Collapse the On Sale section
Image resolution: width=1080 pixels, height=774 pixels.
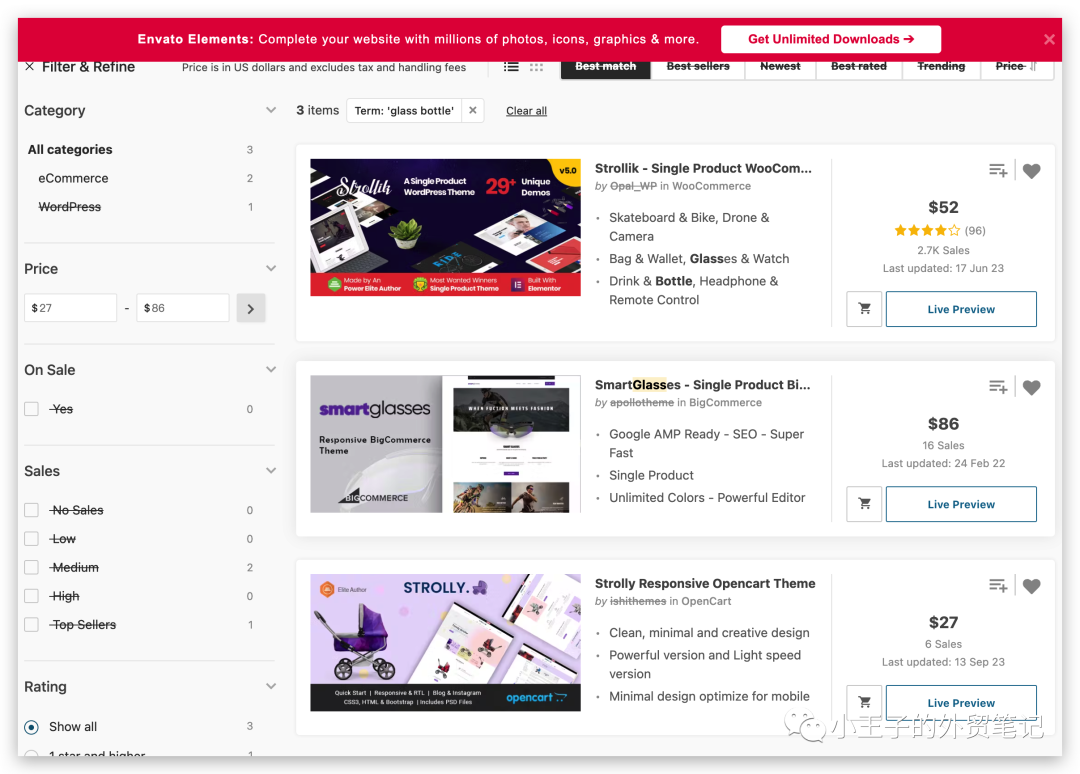(271, 370)
